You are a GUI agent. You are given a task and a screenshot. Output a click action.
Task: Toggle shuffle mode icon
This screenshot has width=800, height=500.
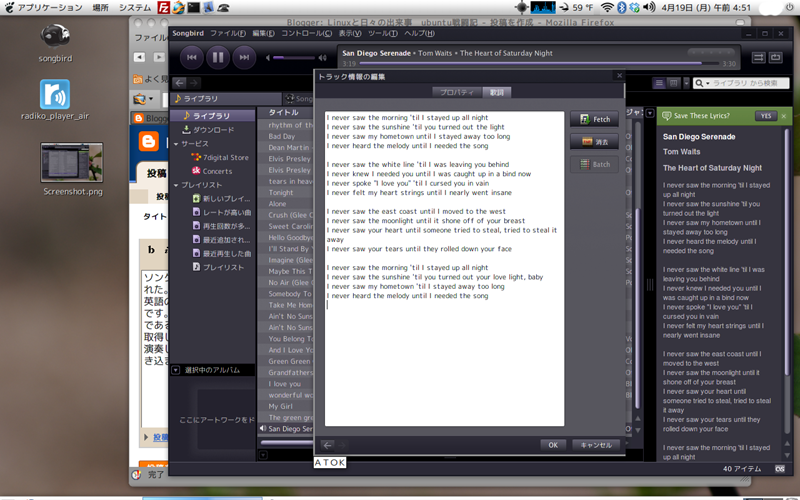[x=759, y=58]
